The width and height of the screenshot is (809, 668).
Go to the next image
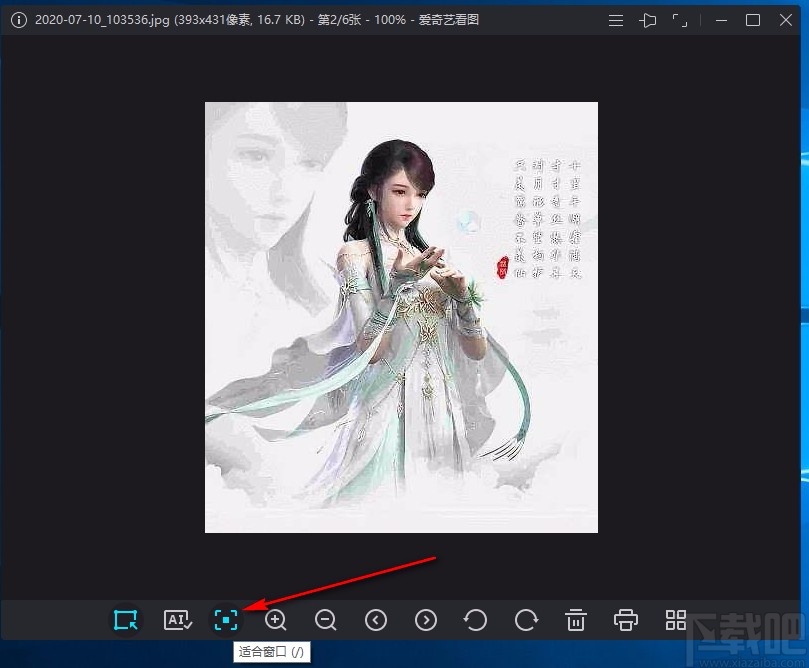tap(425, 620)
